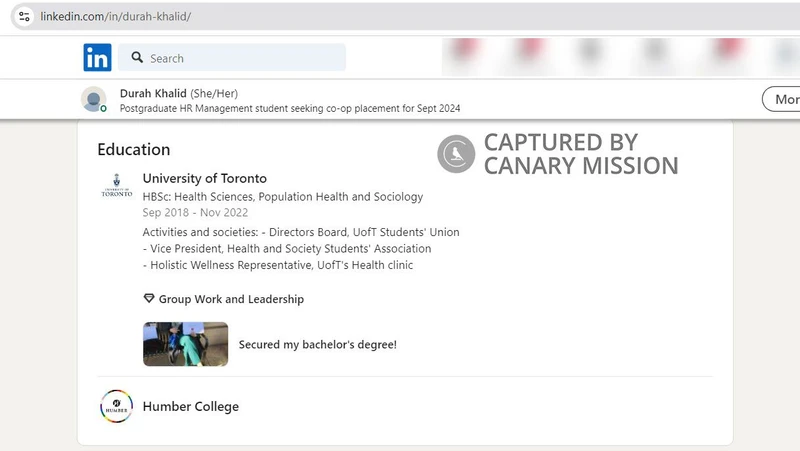Click the LinkedIn home logo

click(x=97, y=57)
